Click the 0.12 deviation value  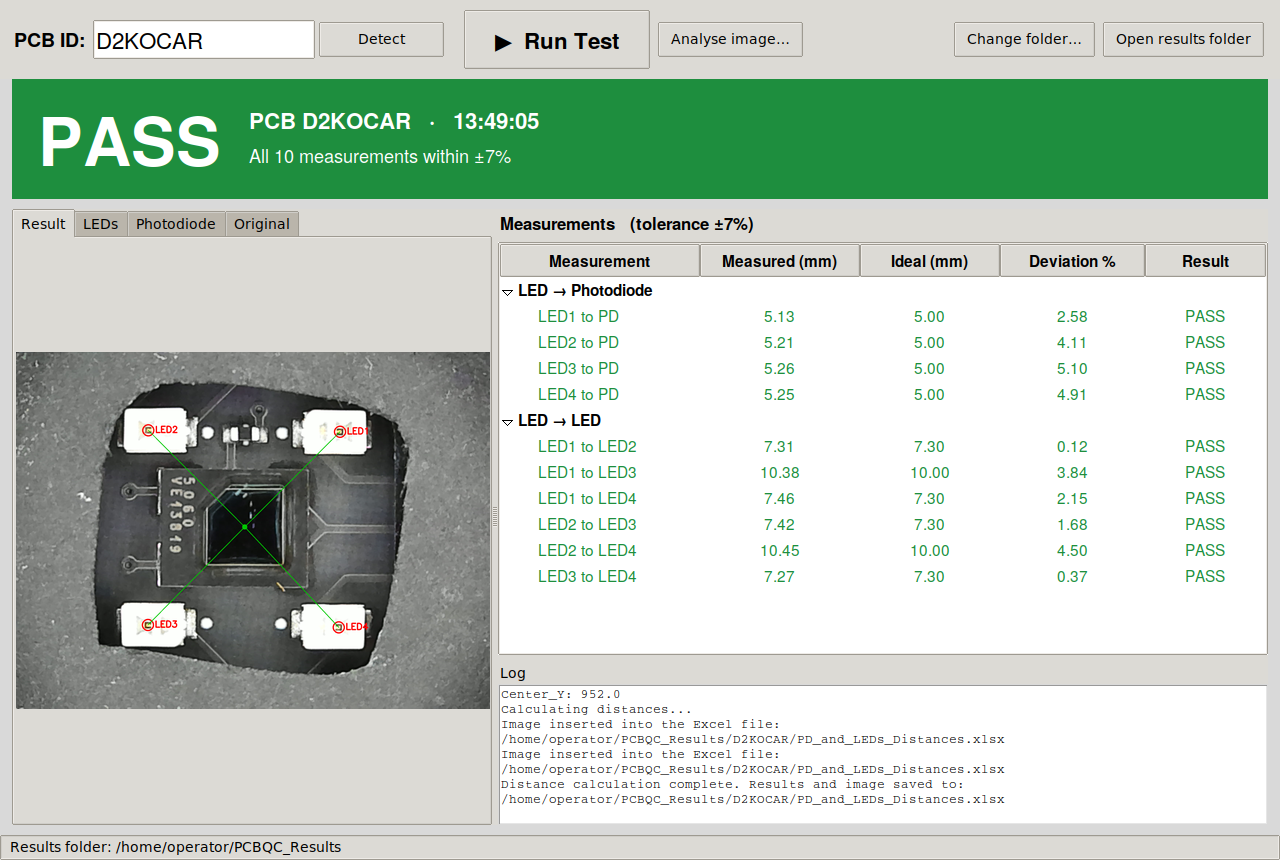[x=1072, y=447]
